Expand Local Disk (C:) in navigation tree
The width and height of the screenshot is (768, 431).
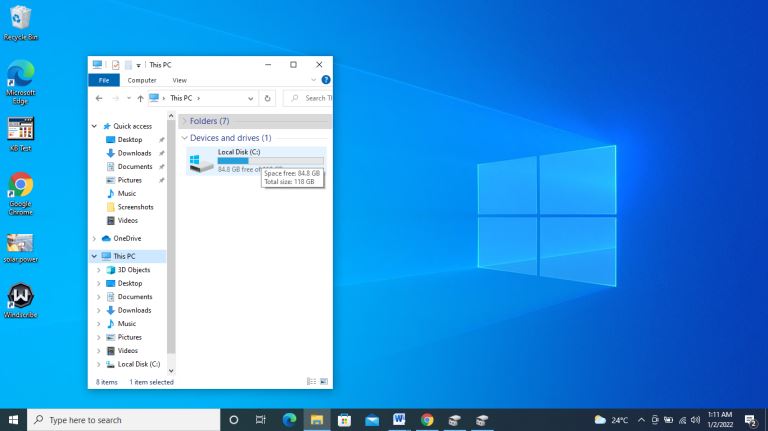[x=98, y=364]
